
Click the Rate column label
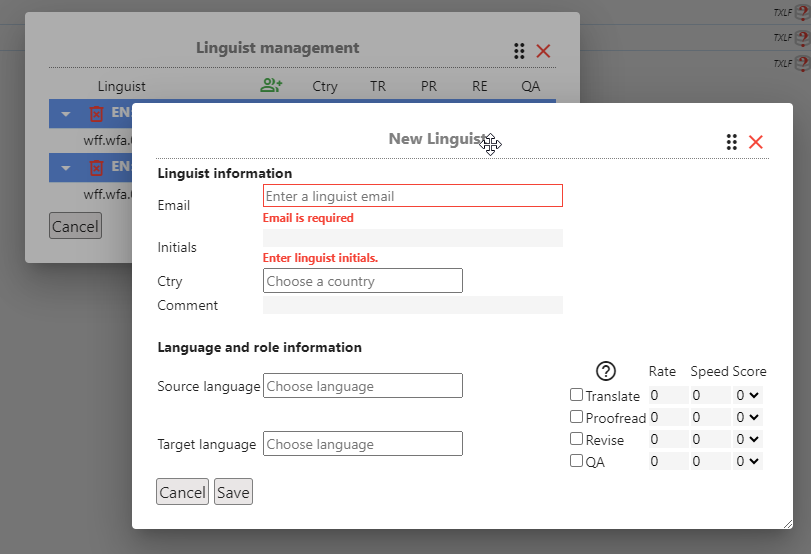[x=662, y=371]
